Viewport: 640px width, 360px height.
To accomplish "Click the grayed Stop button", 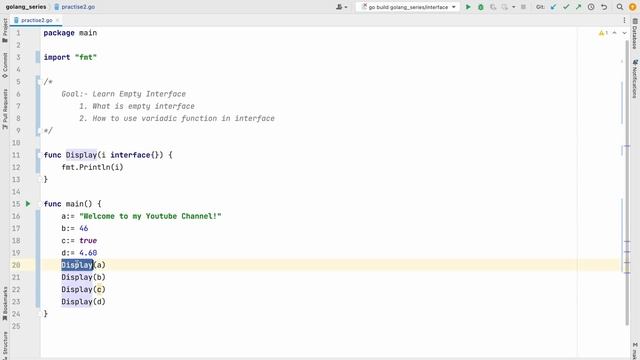I will click(523, 7).
